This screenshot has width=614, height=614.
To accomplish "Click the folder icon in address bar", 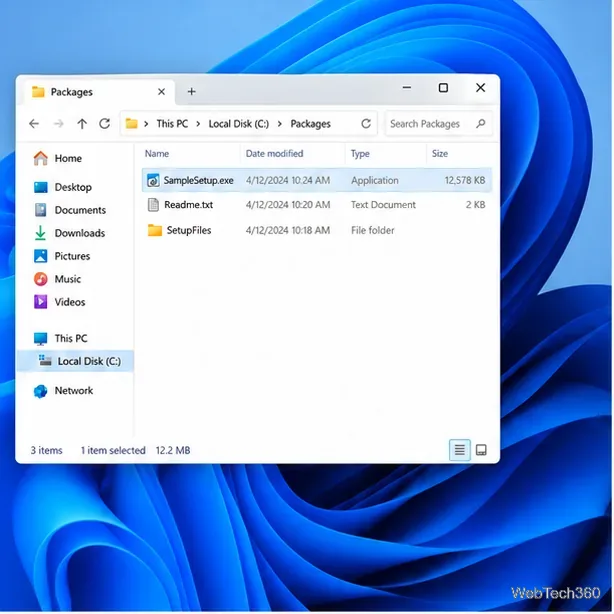I will (x=132, y=124).
